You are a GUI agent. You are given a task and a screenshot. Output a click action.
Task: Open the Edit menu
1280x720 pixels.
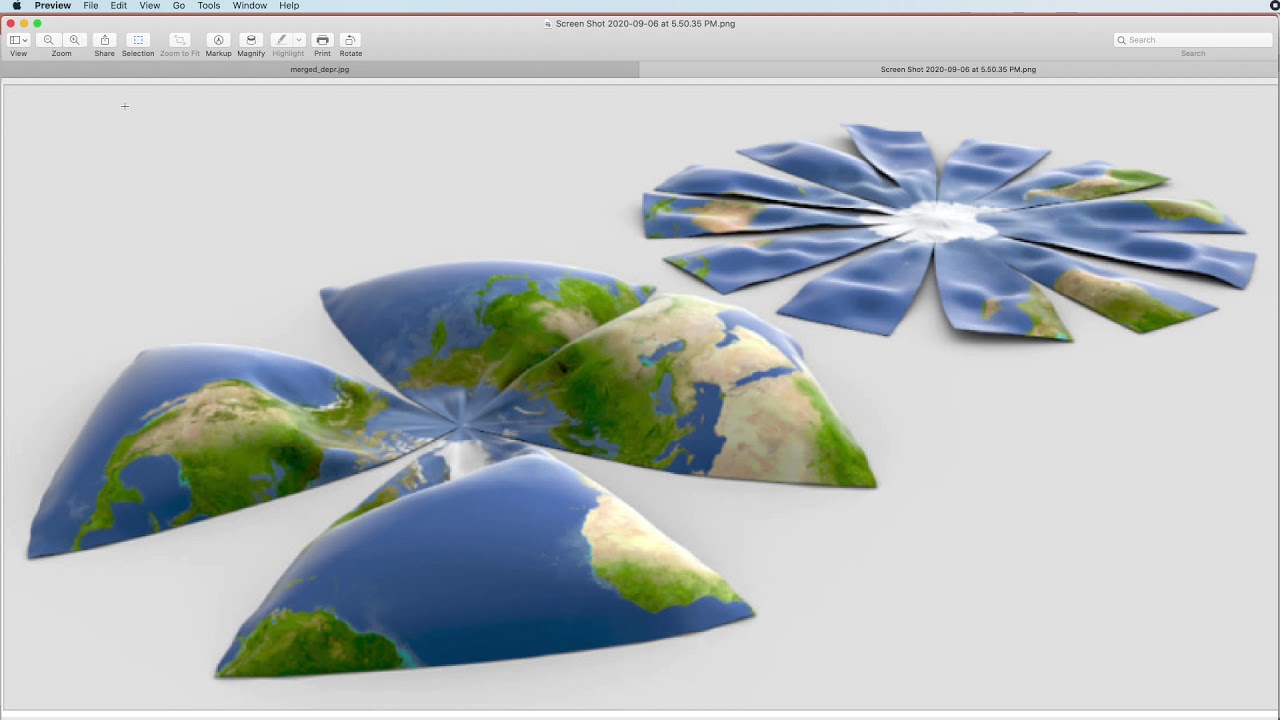point(119,6)
